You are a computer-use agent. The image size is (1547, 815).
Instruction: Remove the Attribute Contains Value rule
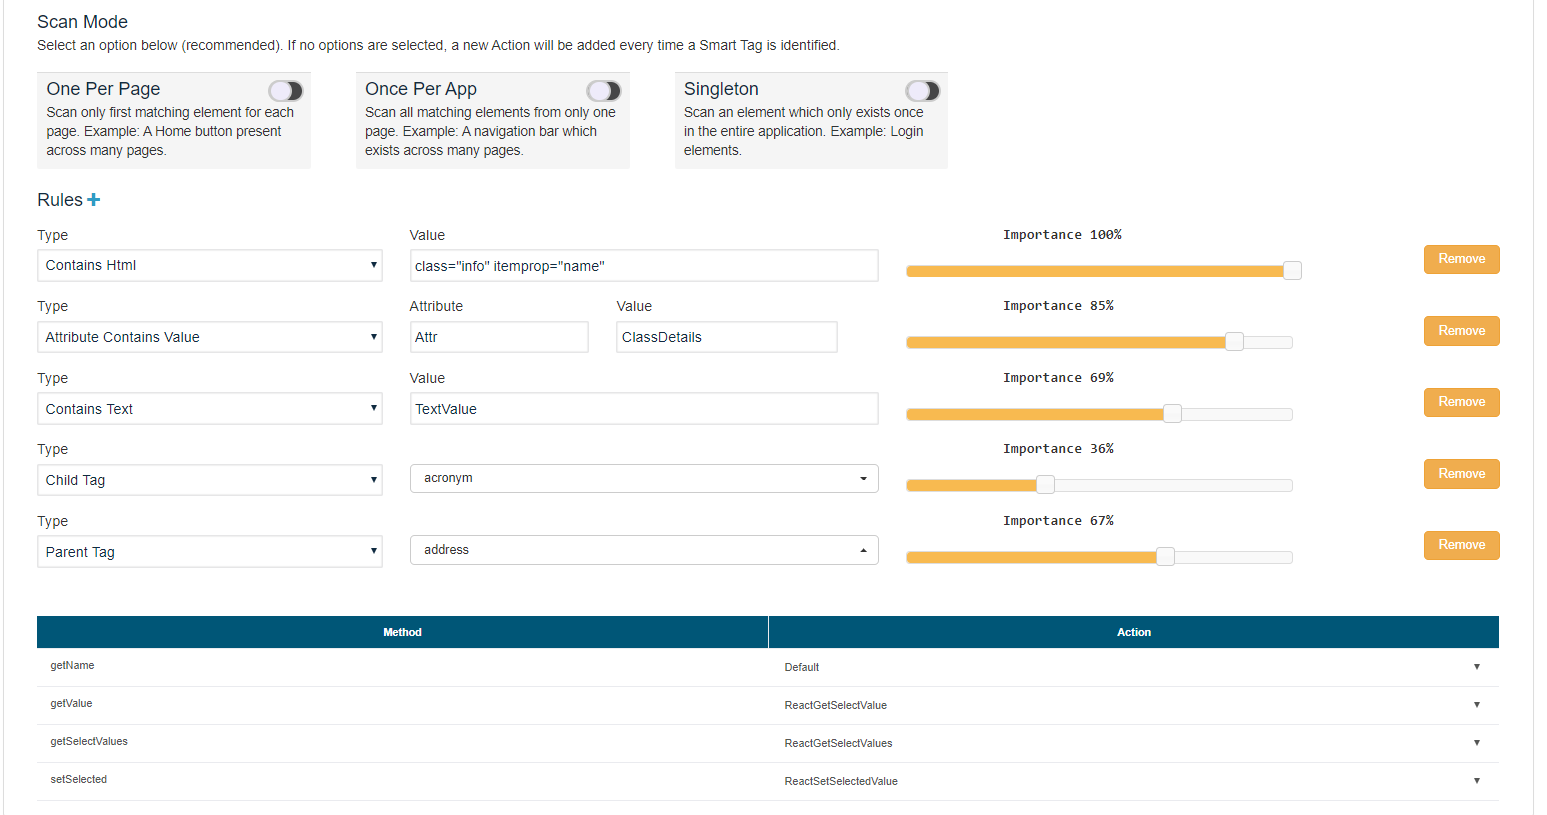click(1461, 331)
